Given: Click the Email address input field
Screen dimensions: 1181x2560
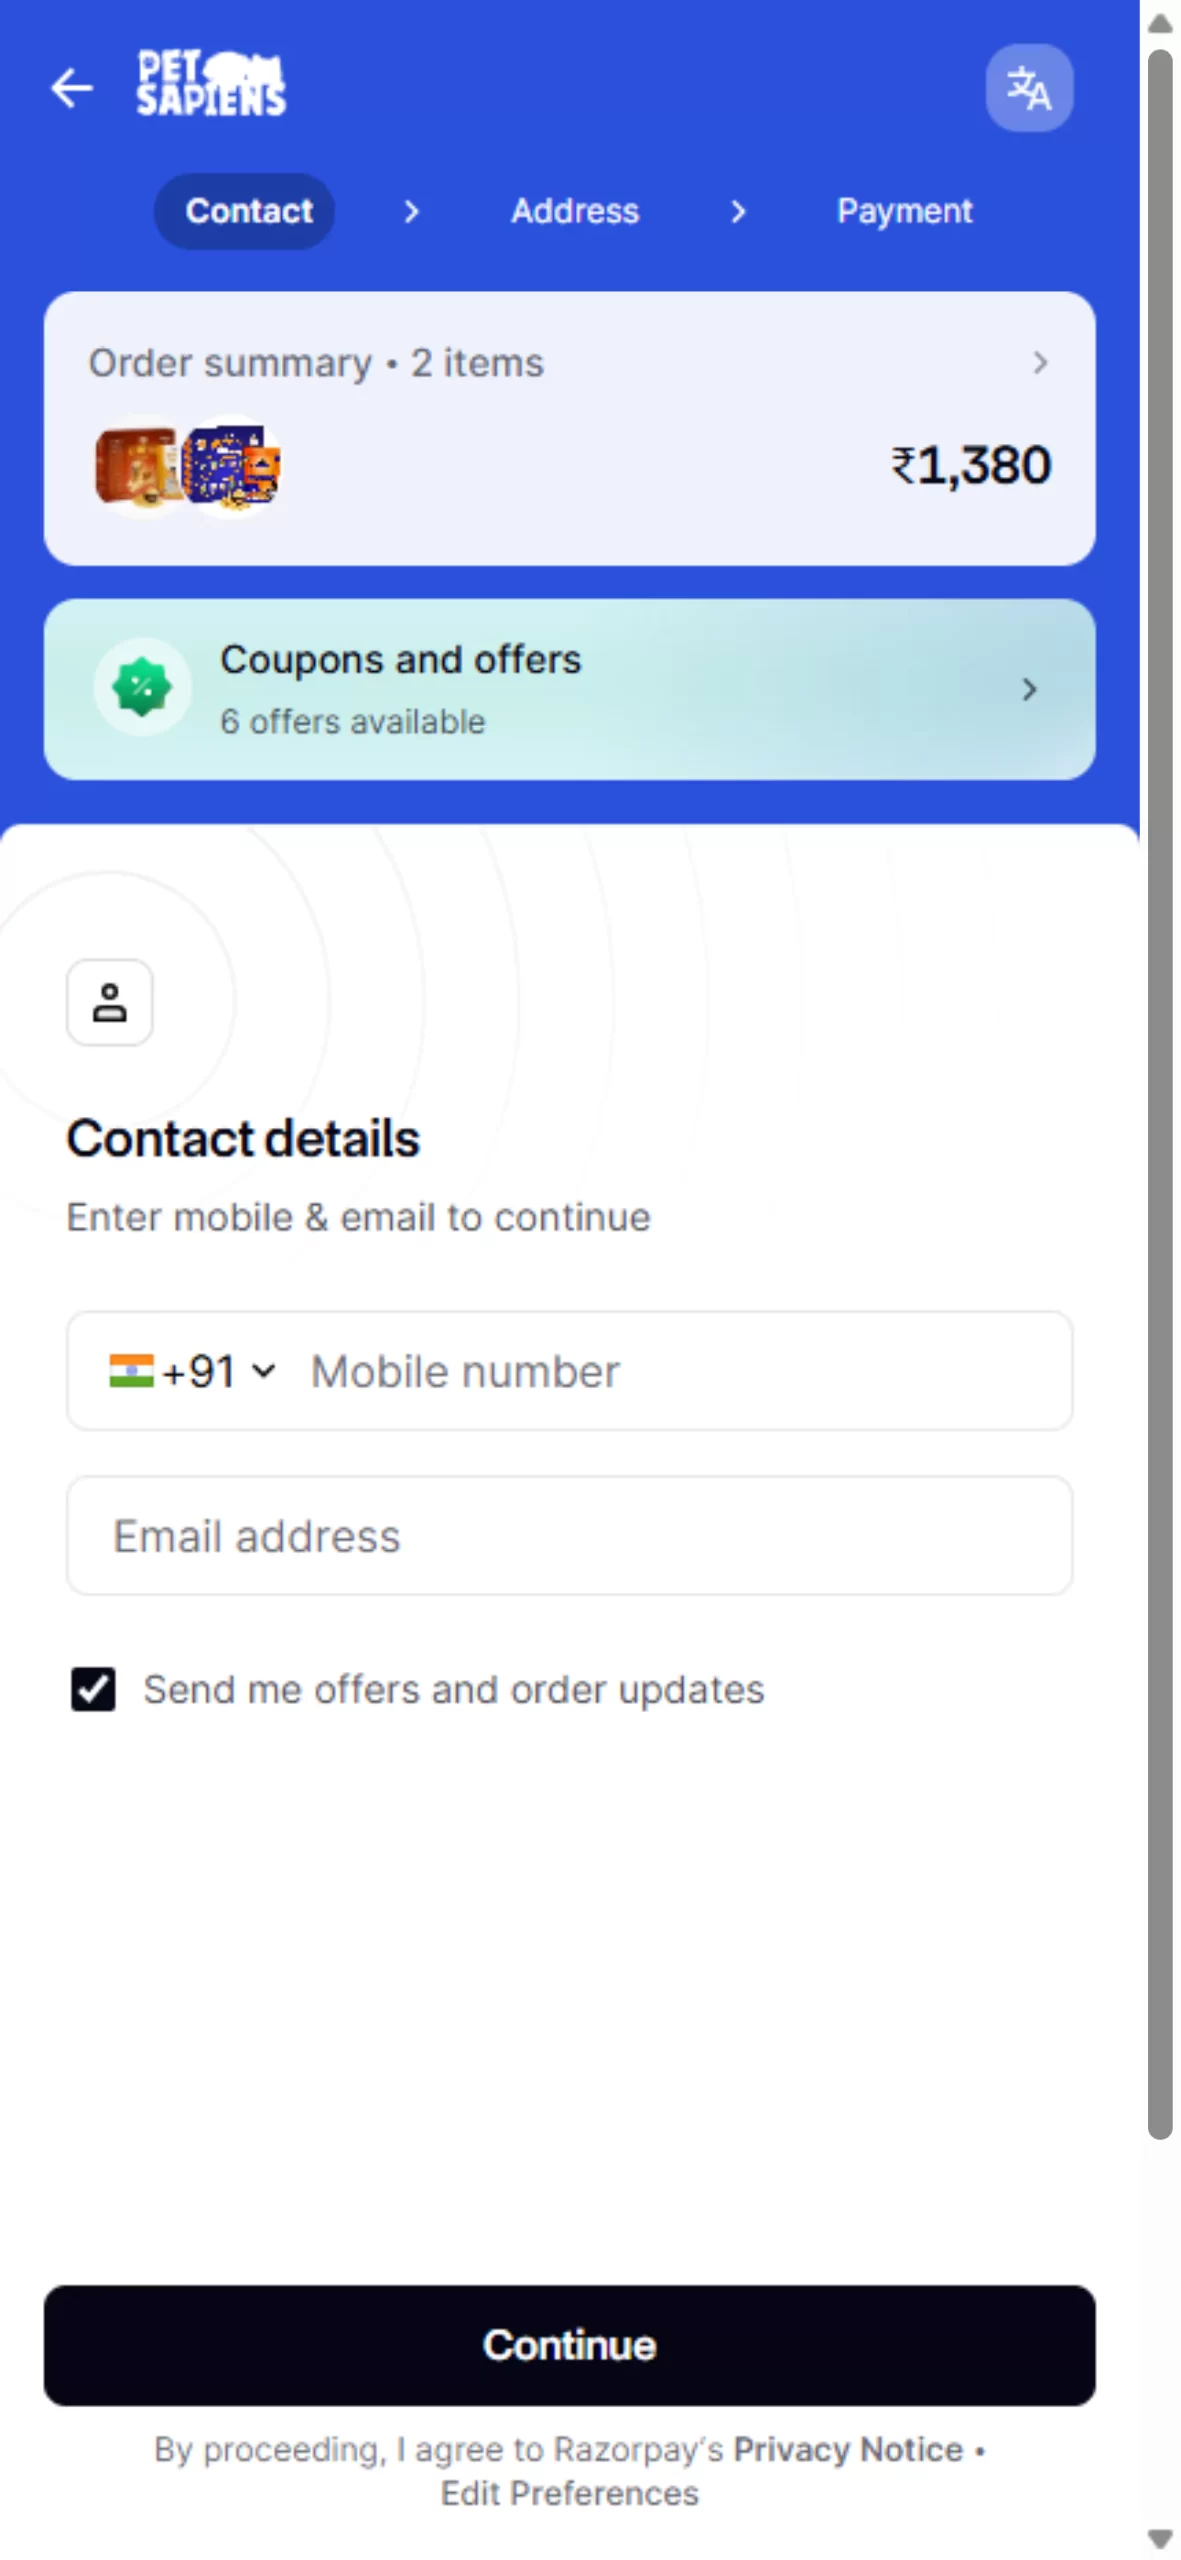Looking at the screenshot, I should click(569, 1536).
